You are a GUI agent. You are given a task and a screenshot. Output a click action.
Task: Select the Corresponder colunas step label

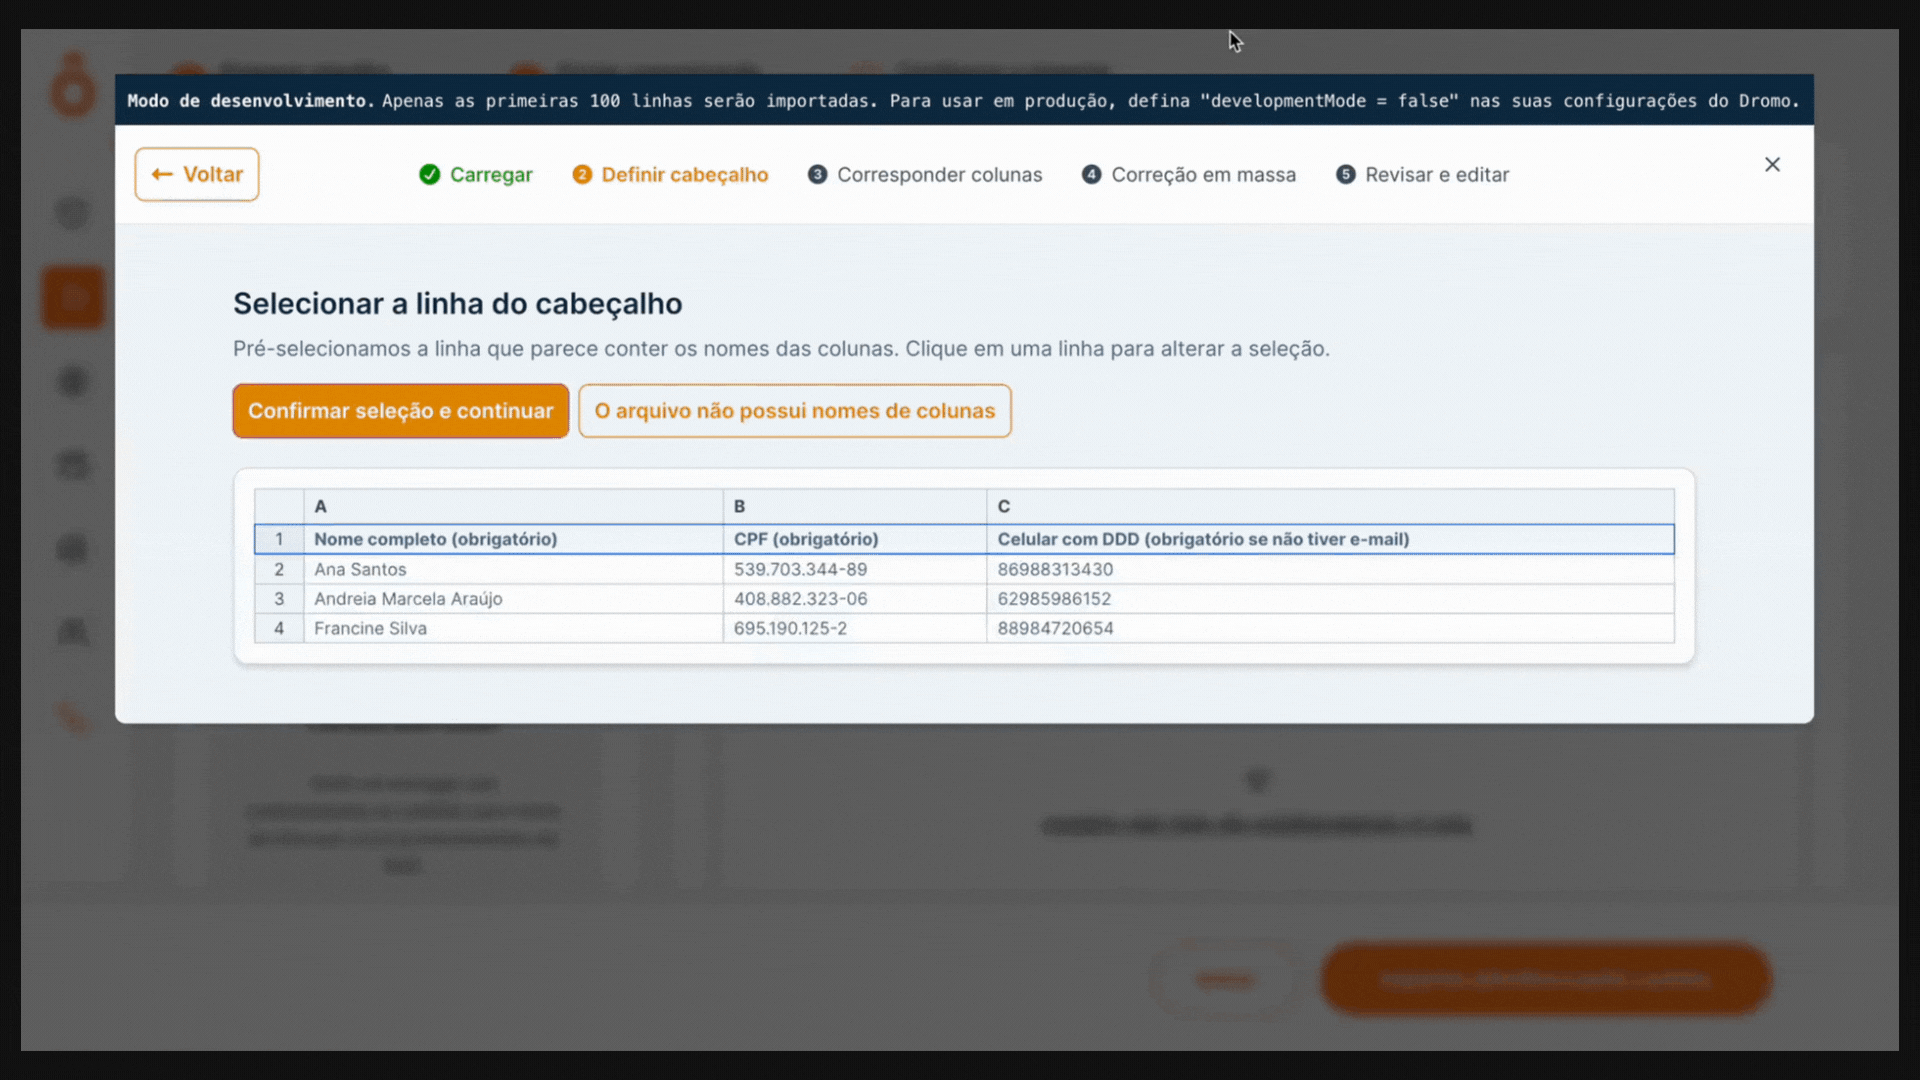pos(938,174)
